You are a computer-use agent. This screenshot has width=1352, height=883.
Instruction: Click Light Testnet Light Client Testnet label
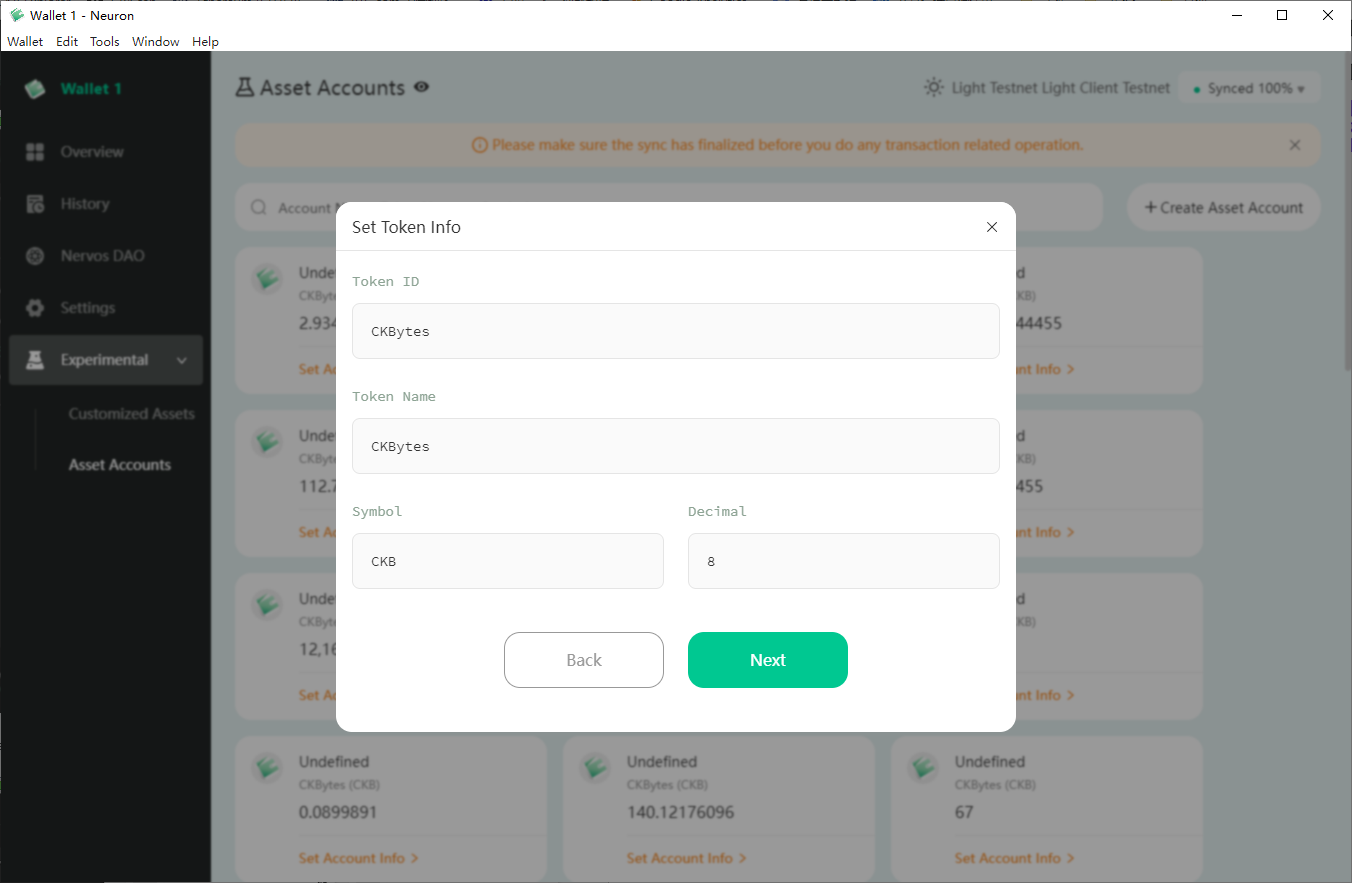[1061, 88]
